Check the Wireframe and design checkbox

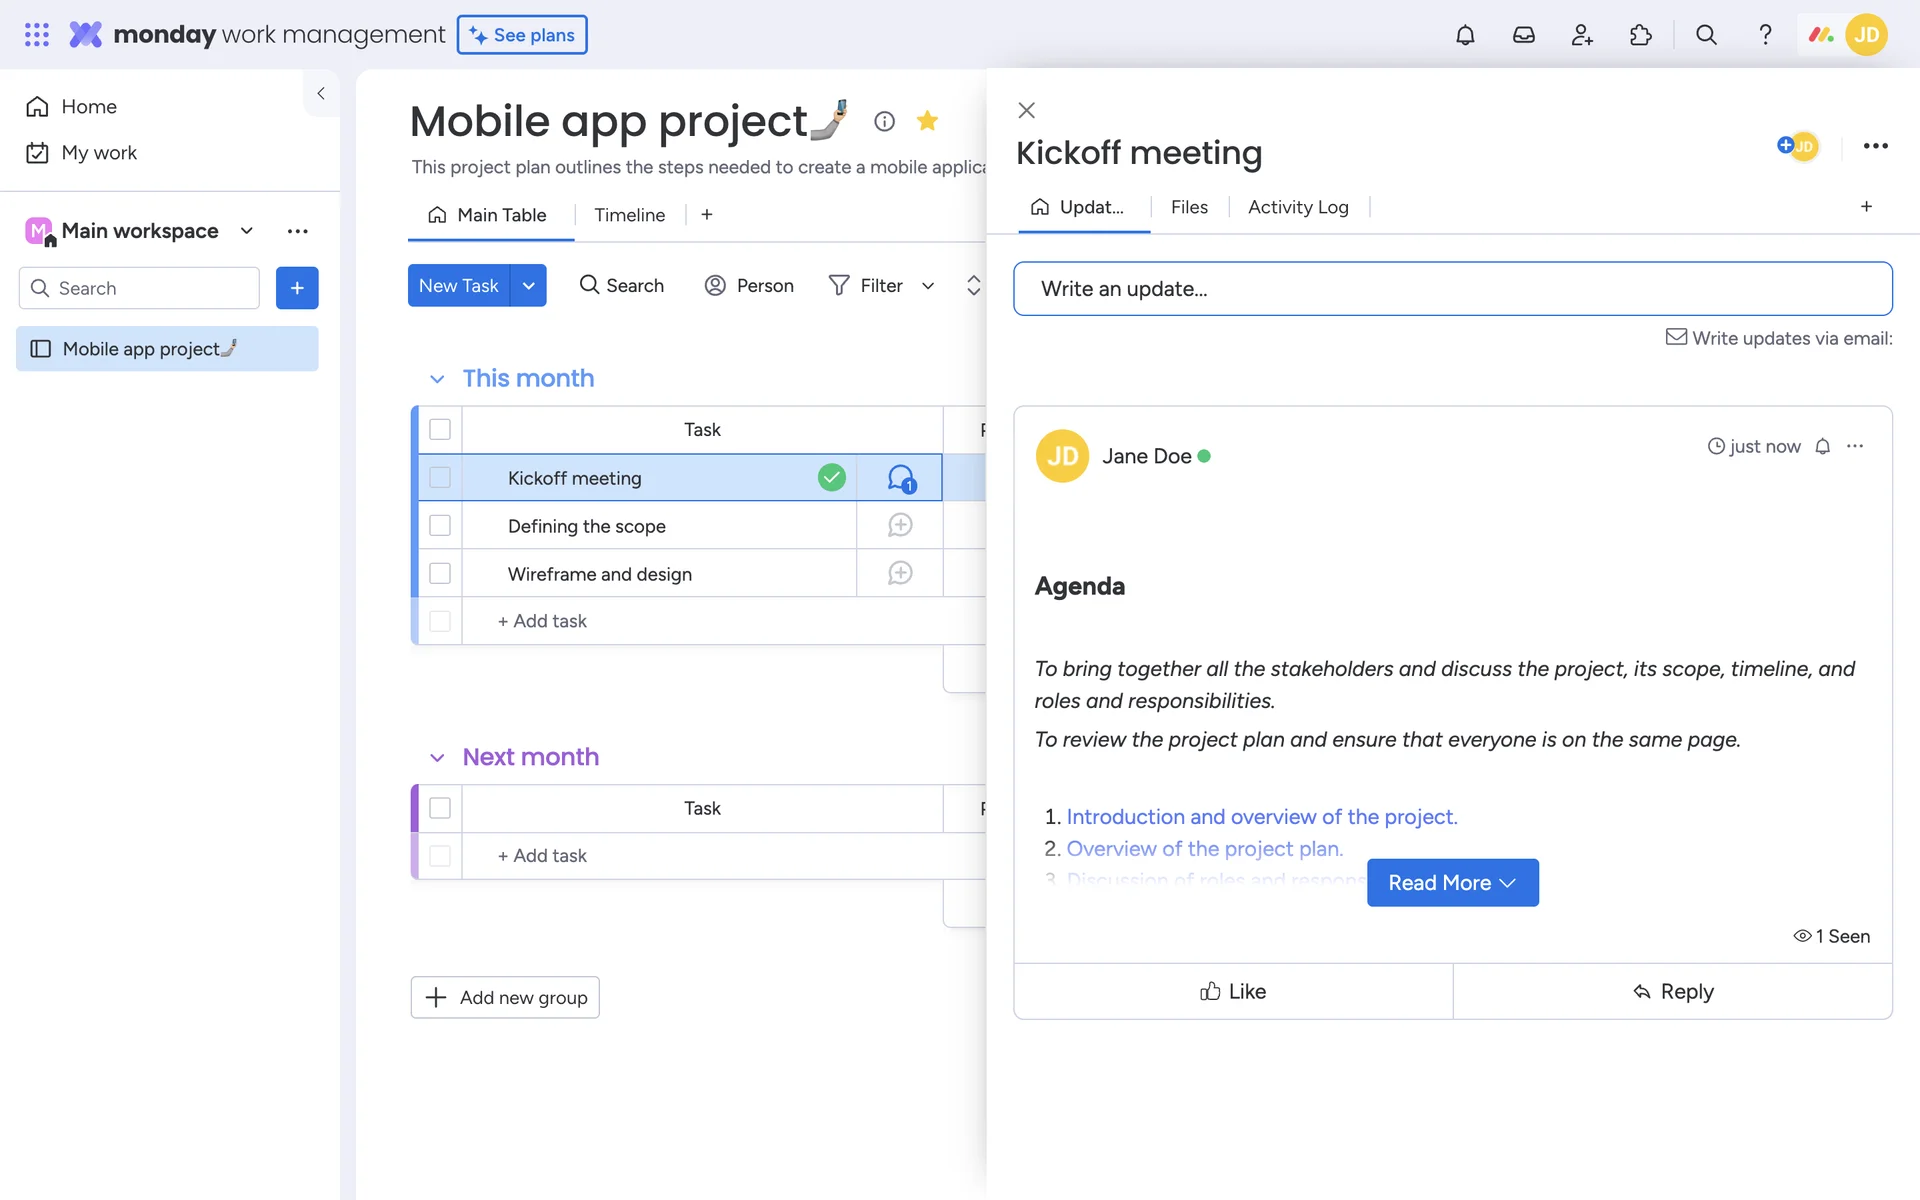pos(440,573)
